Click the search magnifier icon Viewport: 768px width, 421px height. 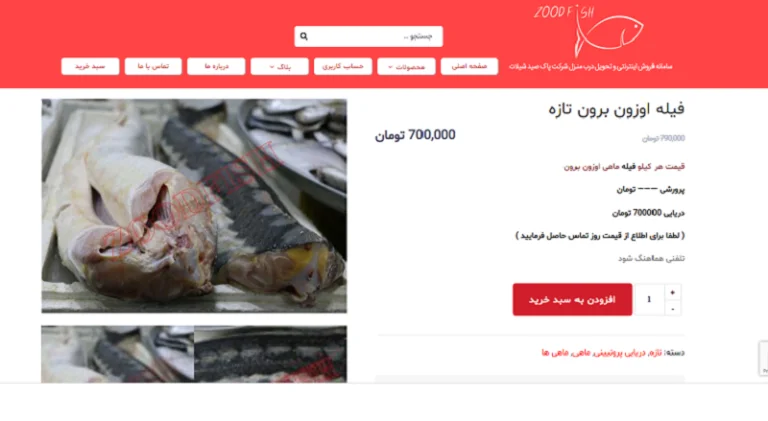pyautogui.click(x=304, y=36)
